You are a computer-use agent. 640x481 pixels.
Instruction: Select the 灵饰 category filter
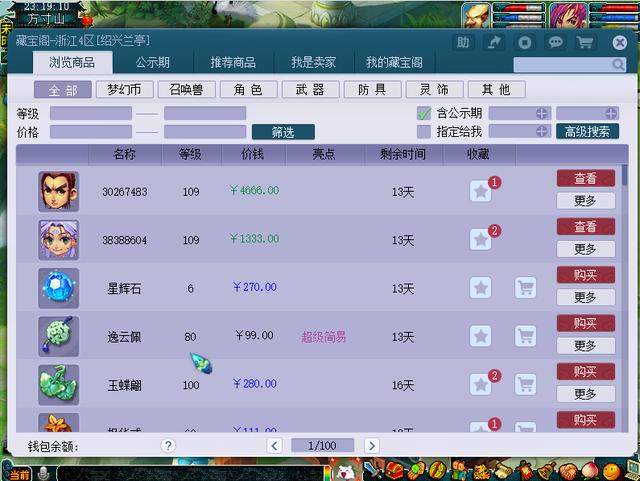435,89
